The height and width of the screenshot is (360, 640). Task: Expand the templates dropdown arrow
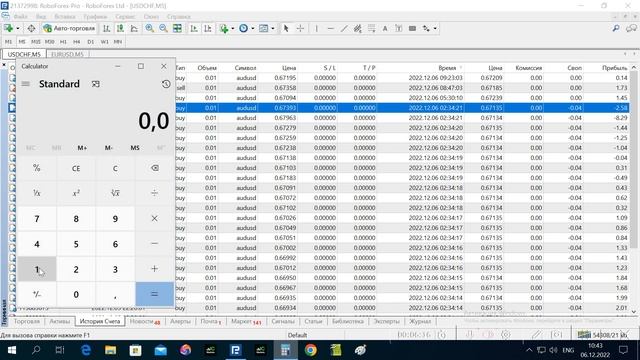click(x=273, y=29)
